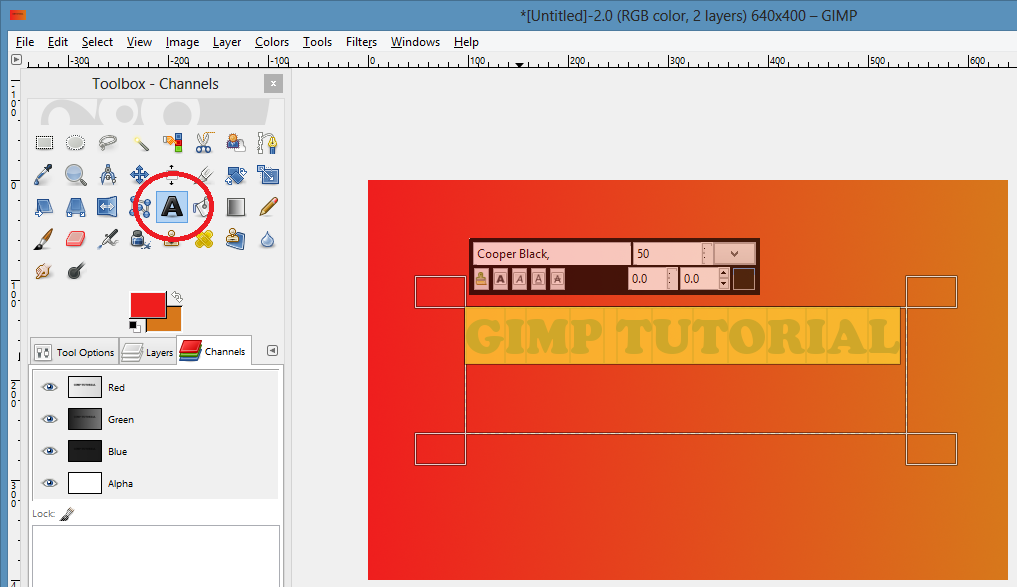This screenshot has width=1017, height=587.
Task: Toggle the Alpha channel eye icon
Action: point(49,483)
